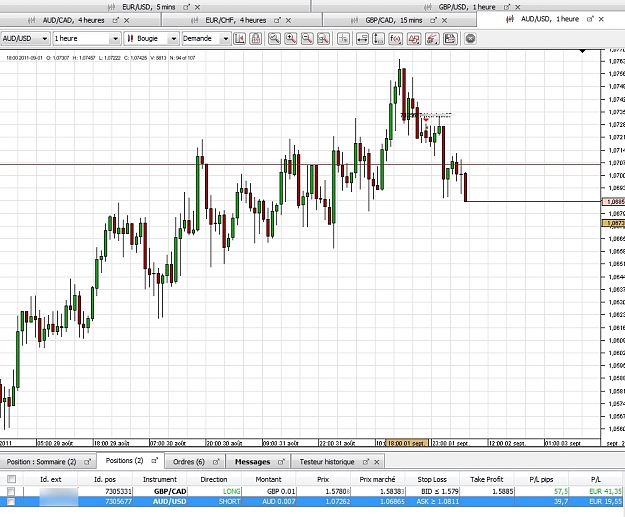
Task: Switch to the GBP/USD 1 heure chart tab
Action: pos(466,7)
